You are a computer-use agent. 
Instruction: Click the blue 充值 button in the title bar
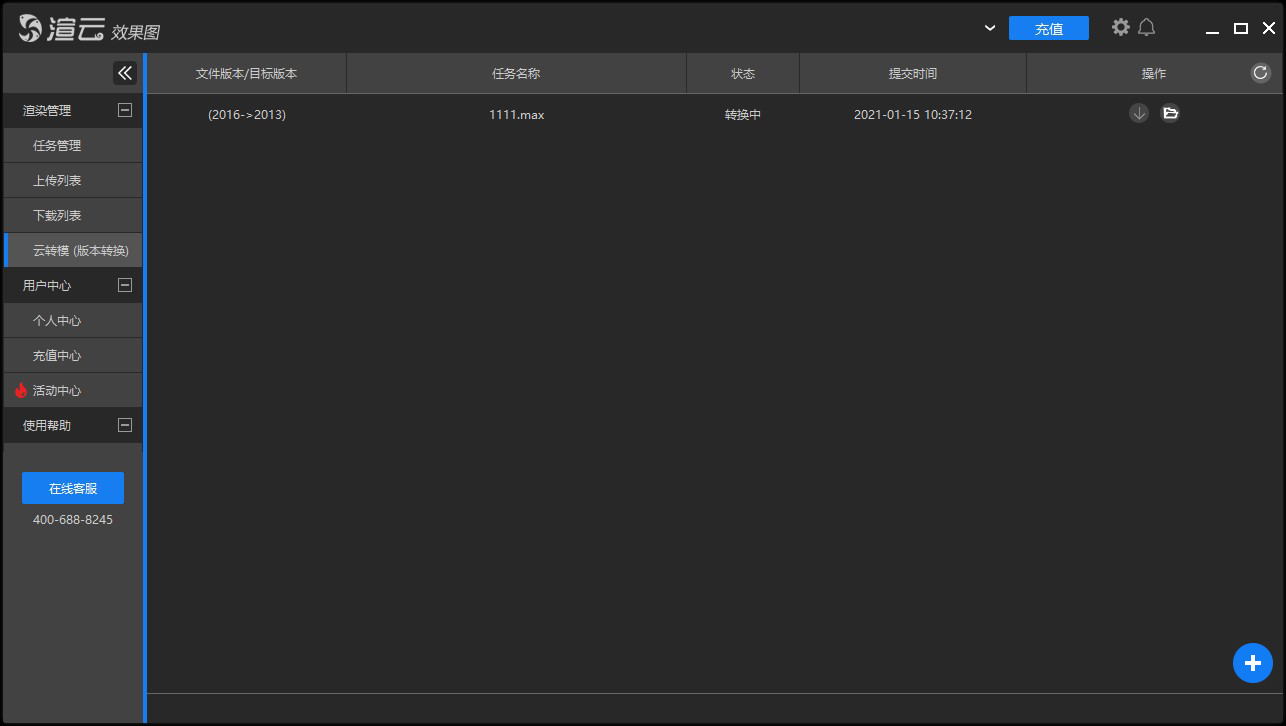pyautogui.click(x=1049, y=28)
